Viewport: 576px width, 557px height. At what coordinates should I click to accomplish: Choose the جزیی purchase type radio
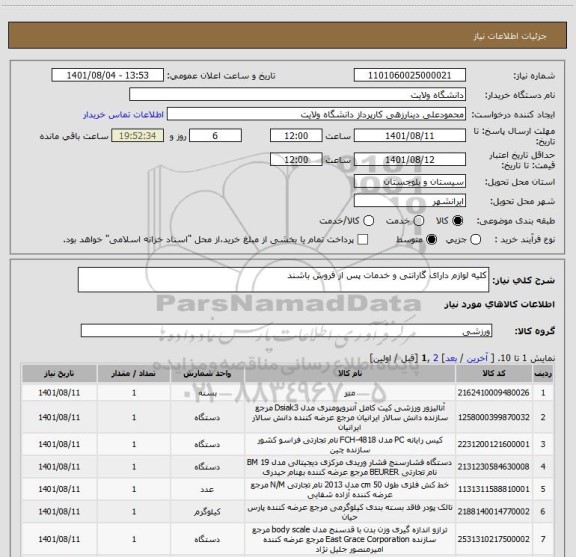point(475,240)
